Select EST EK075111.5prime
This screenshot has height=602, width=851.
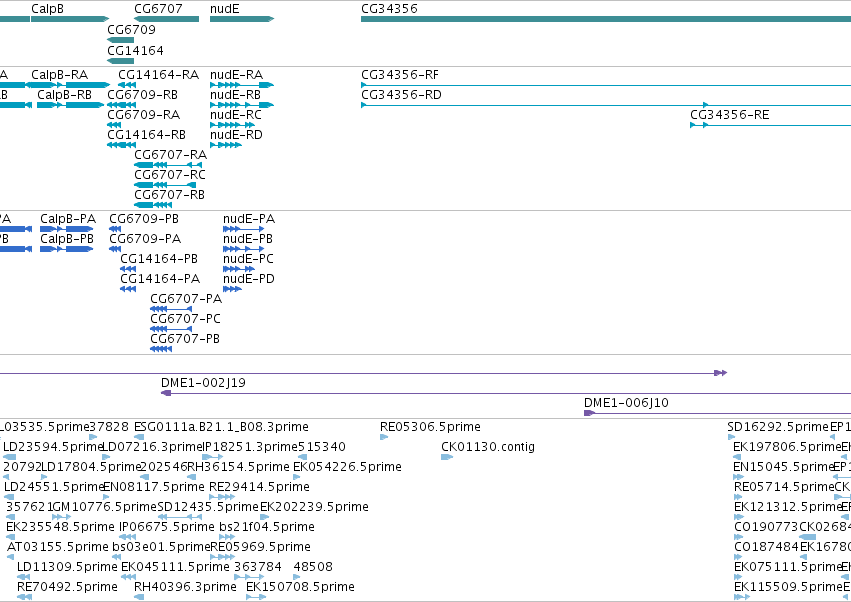788,567
